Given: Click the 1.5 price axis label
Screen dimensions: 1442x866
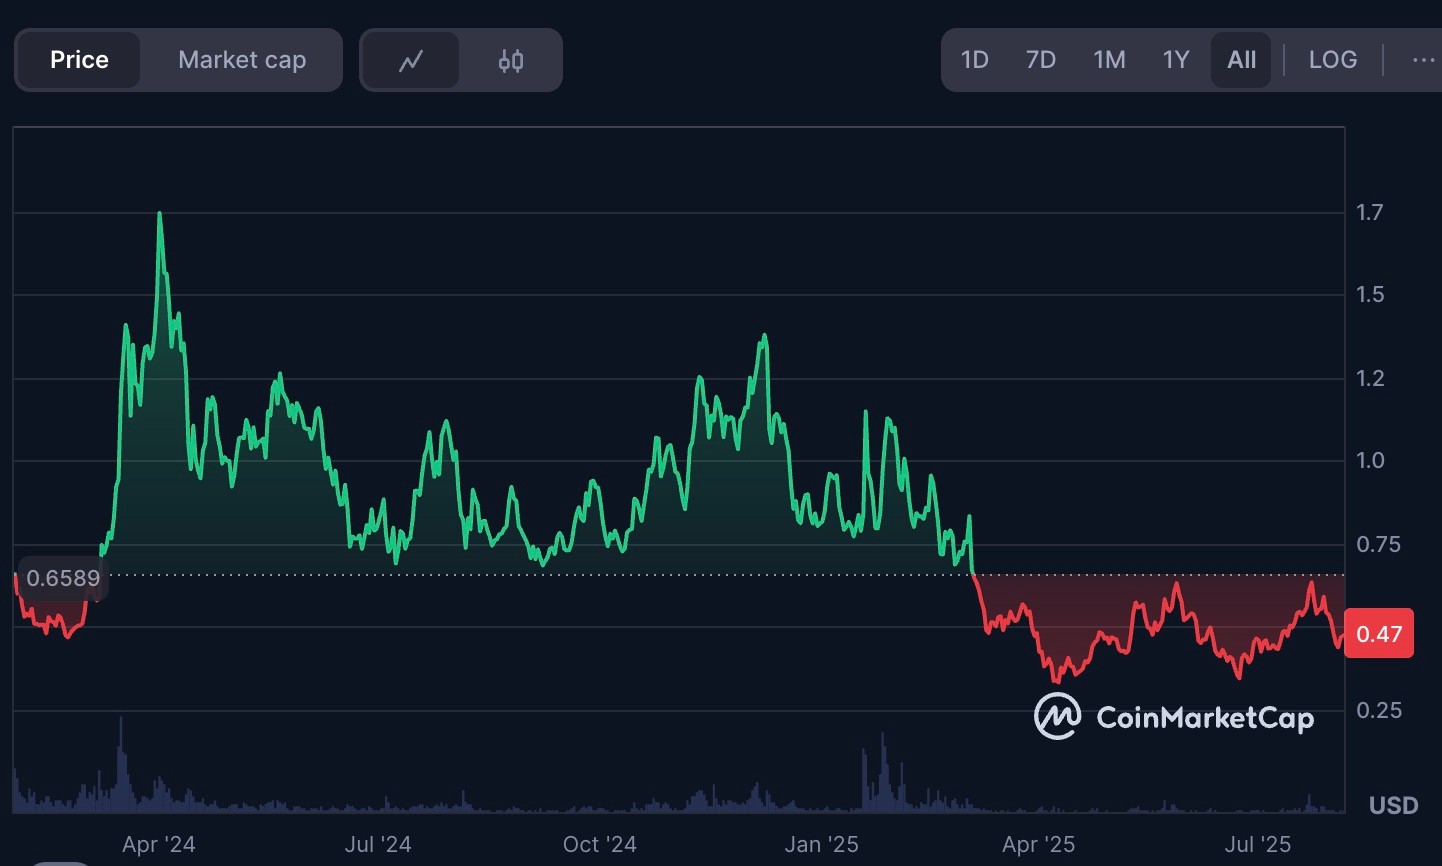Looking at the screenshot, I should click(1370, 294).
